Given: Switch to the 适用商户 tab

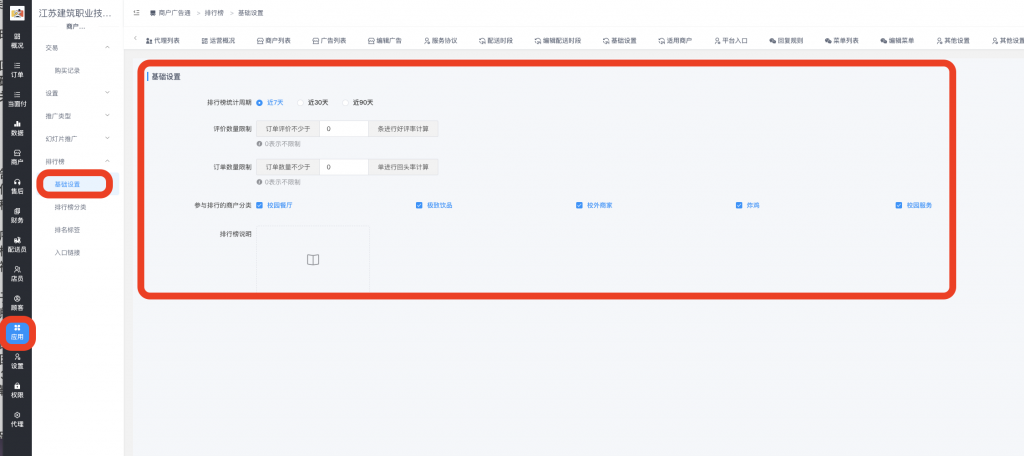Looking at the screenshot, I should click(675, 41).
